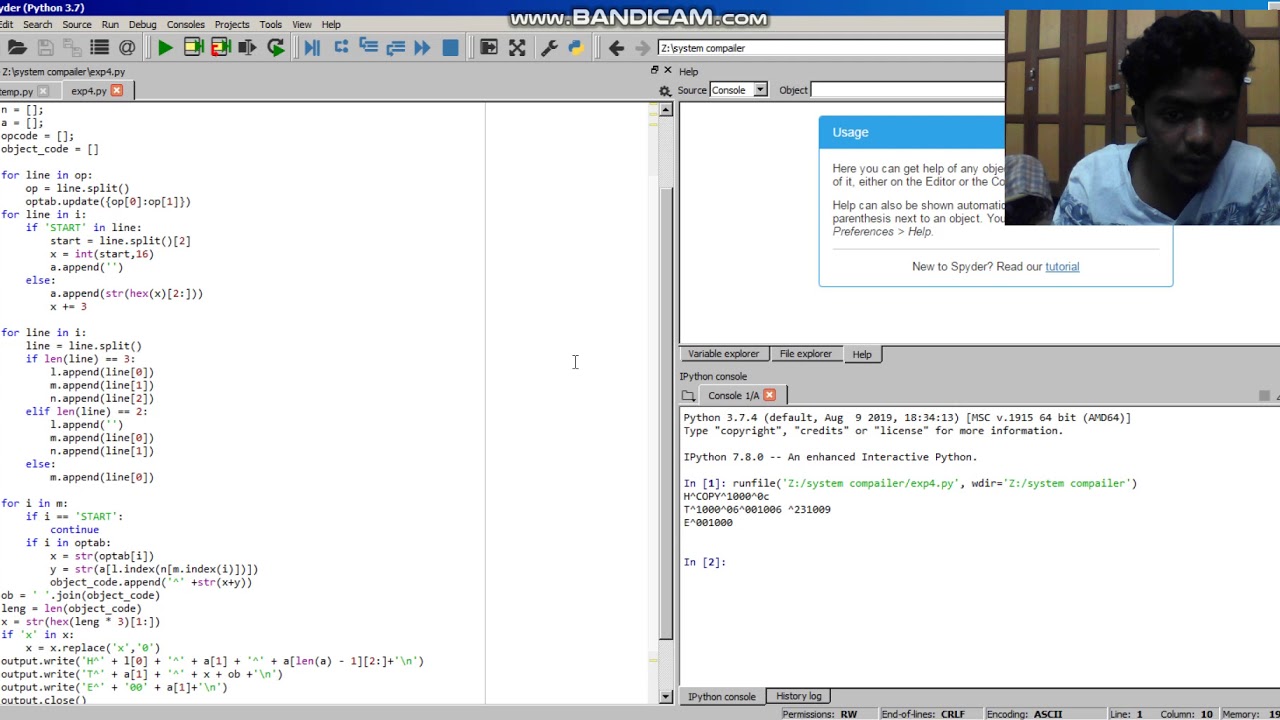Run the file with the green play button
Viewport: 1280px width, 720px height.
(x=165, y=48)
